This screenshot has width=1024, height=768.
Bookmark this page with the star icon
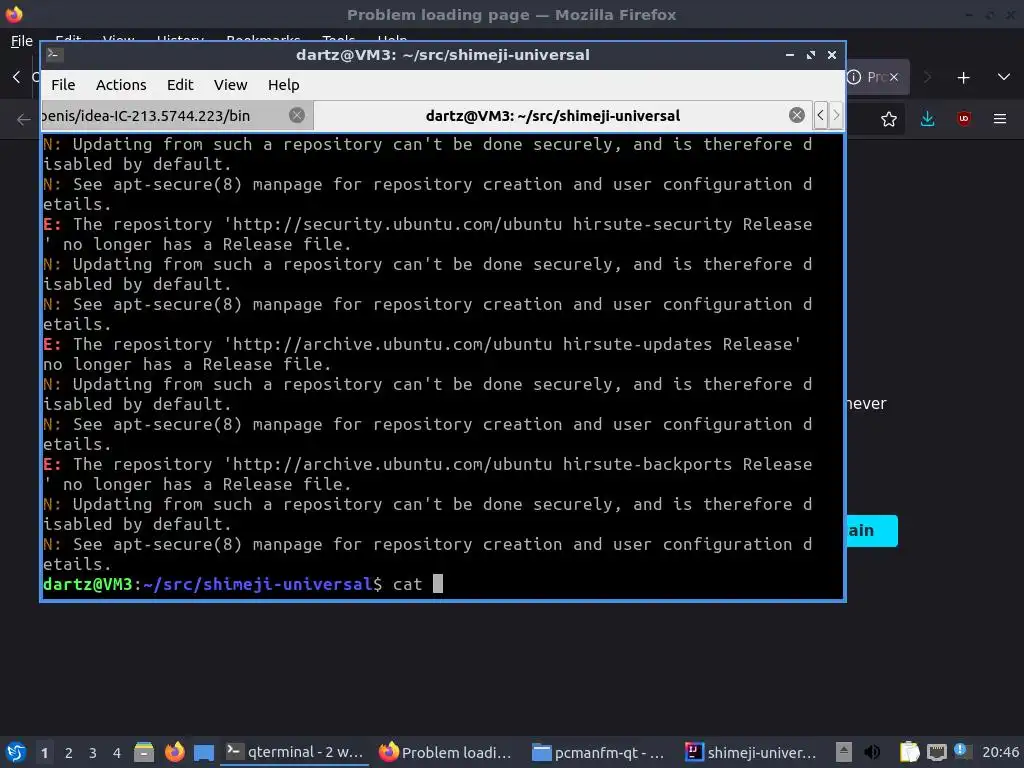888,119
